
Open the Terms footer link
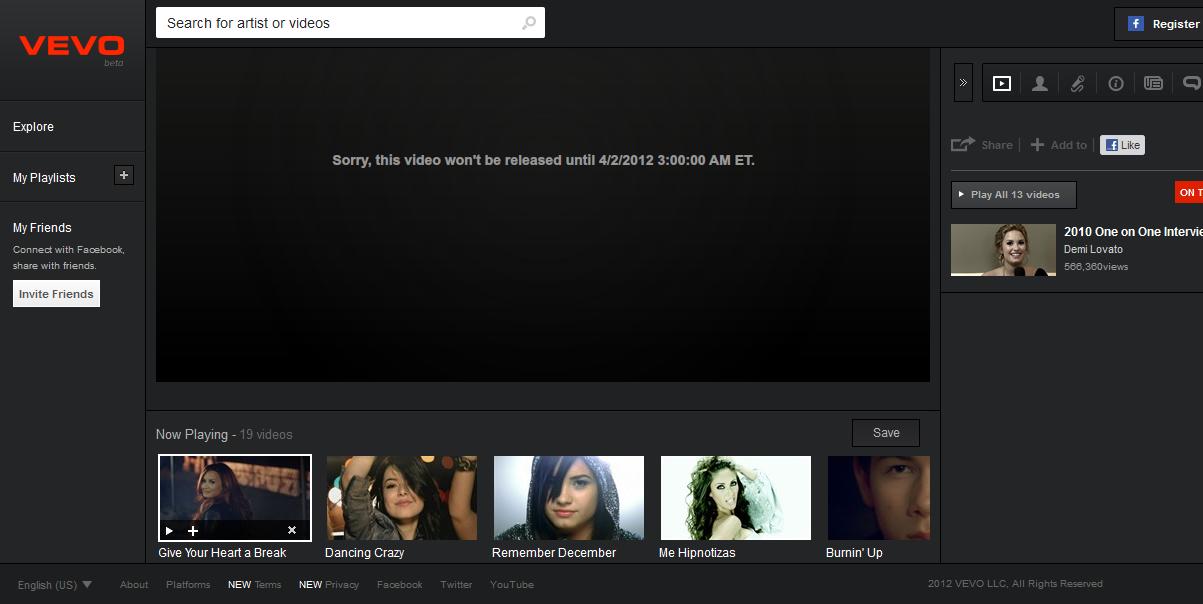(255, 585)
